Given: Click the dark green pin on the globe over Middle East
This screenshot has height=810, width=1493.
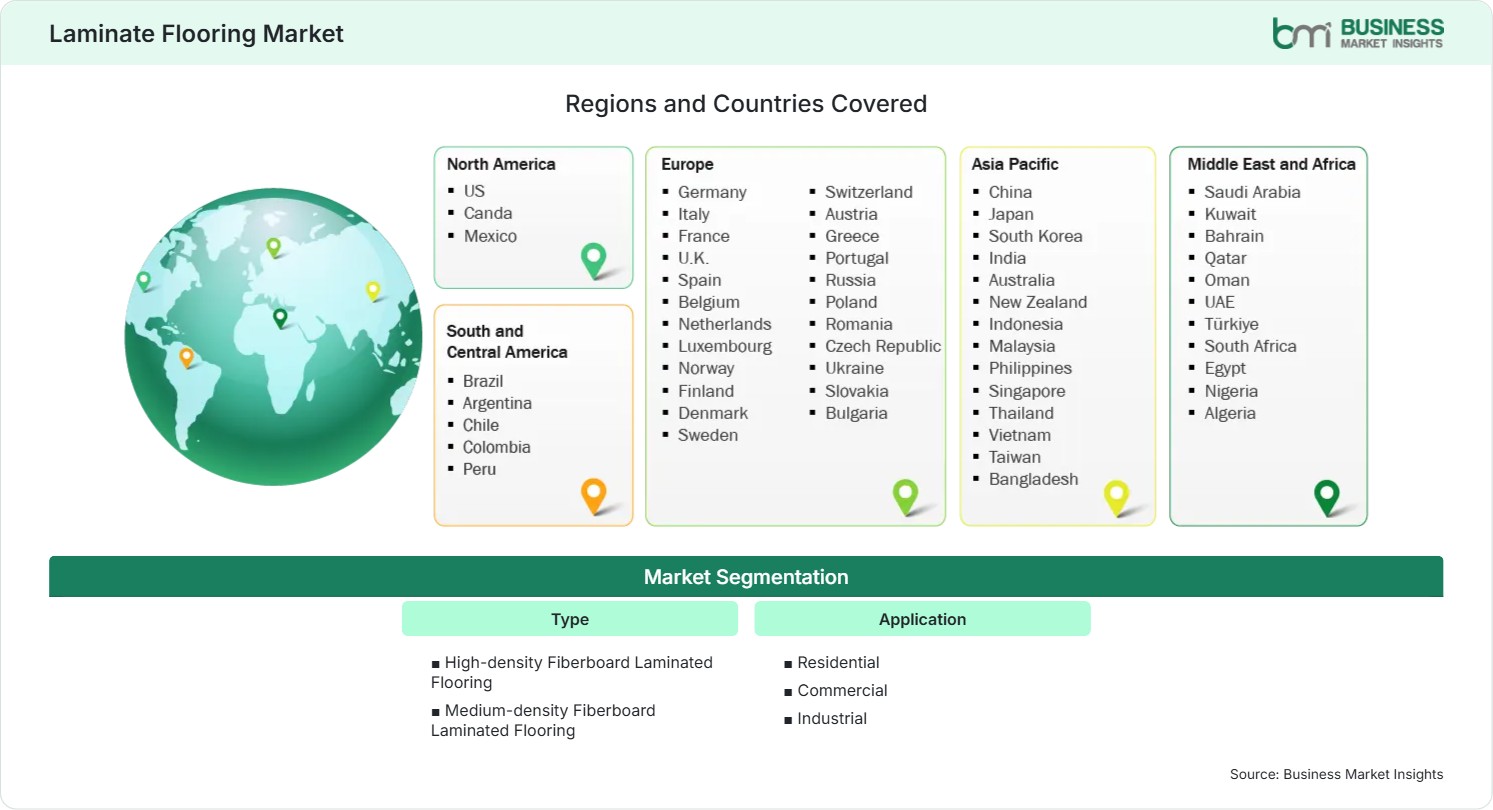Looking at the screenshot, I should 280,318.
